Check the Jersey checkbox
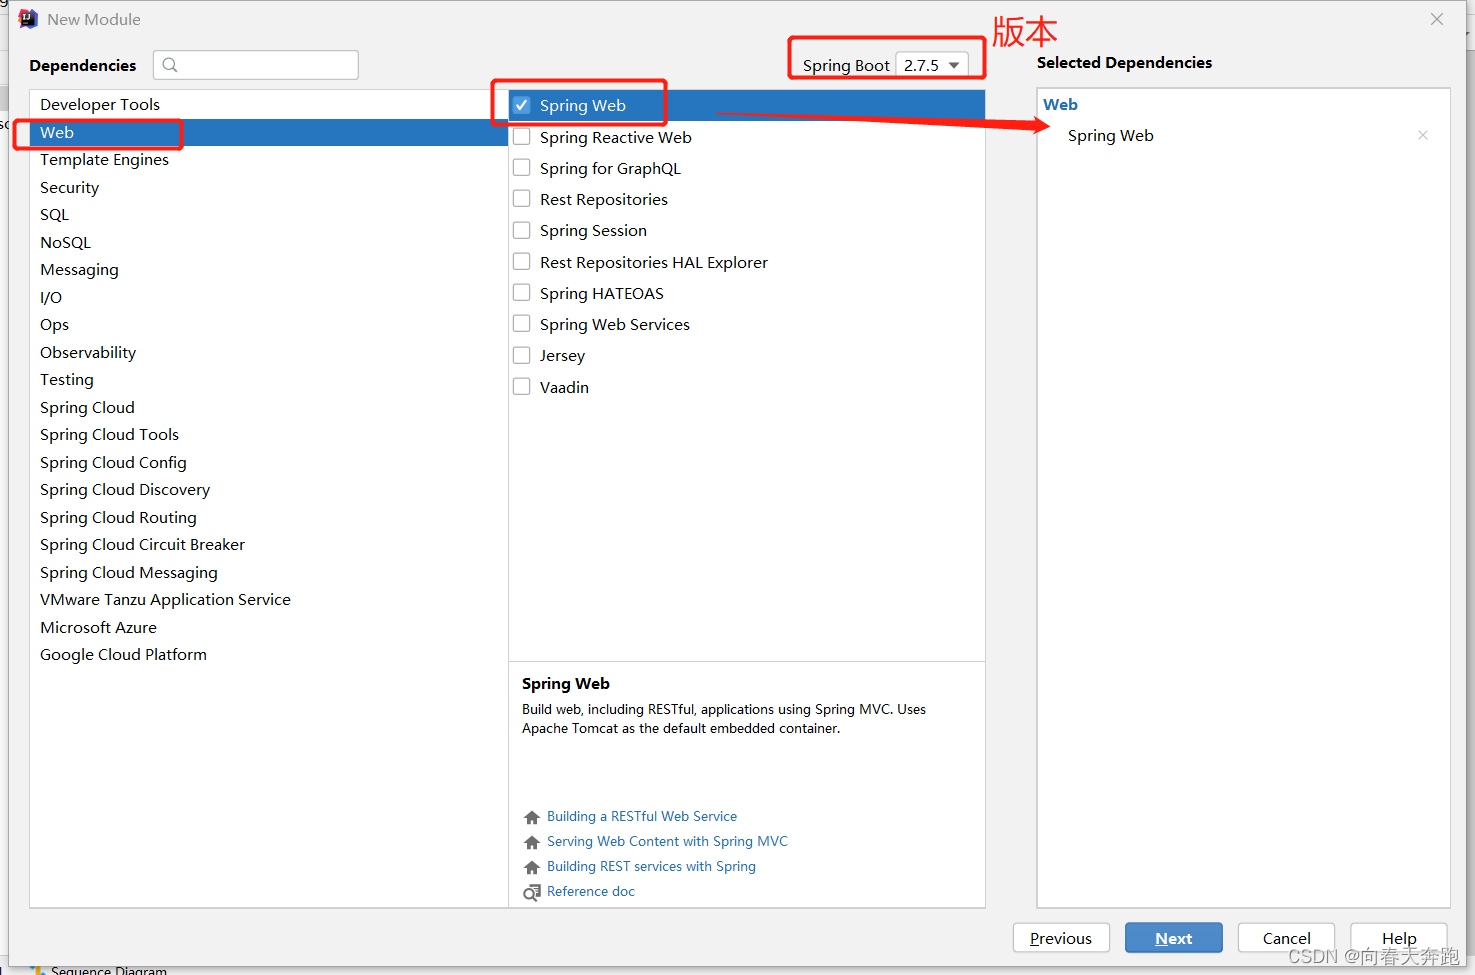This screenshot has width=1475, height=975. pyautogui.click(x=522, y=355)
